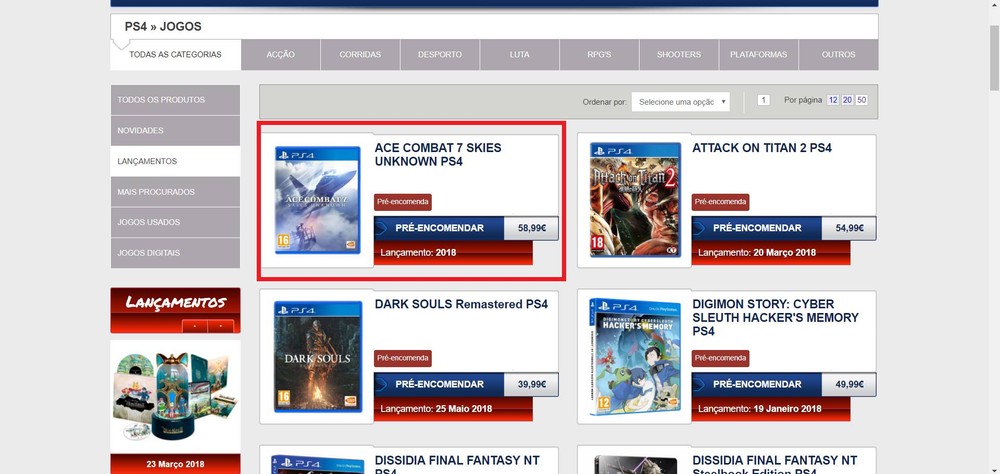Click the PS4 breadcrumb link
This screenshot has height=474, width=1000.
click(x=136, y=27)
